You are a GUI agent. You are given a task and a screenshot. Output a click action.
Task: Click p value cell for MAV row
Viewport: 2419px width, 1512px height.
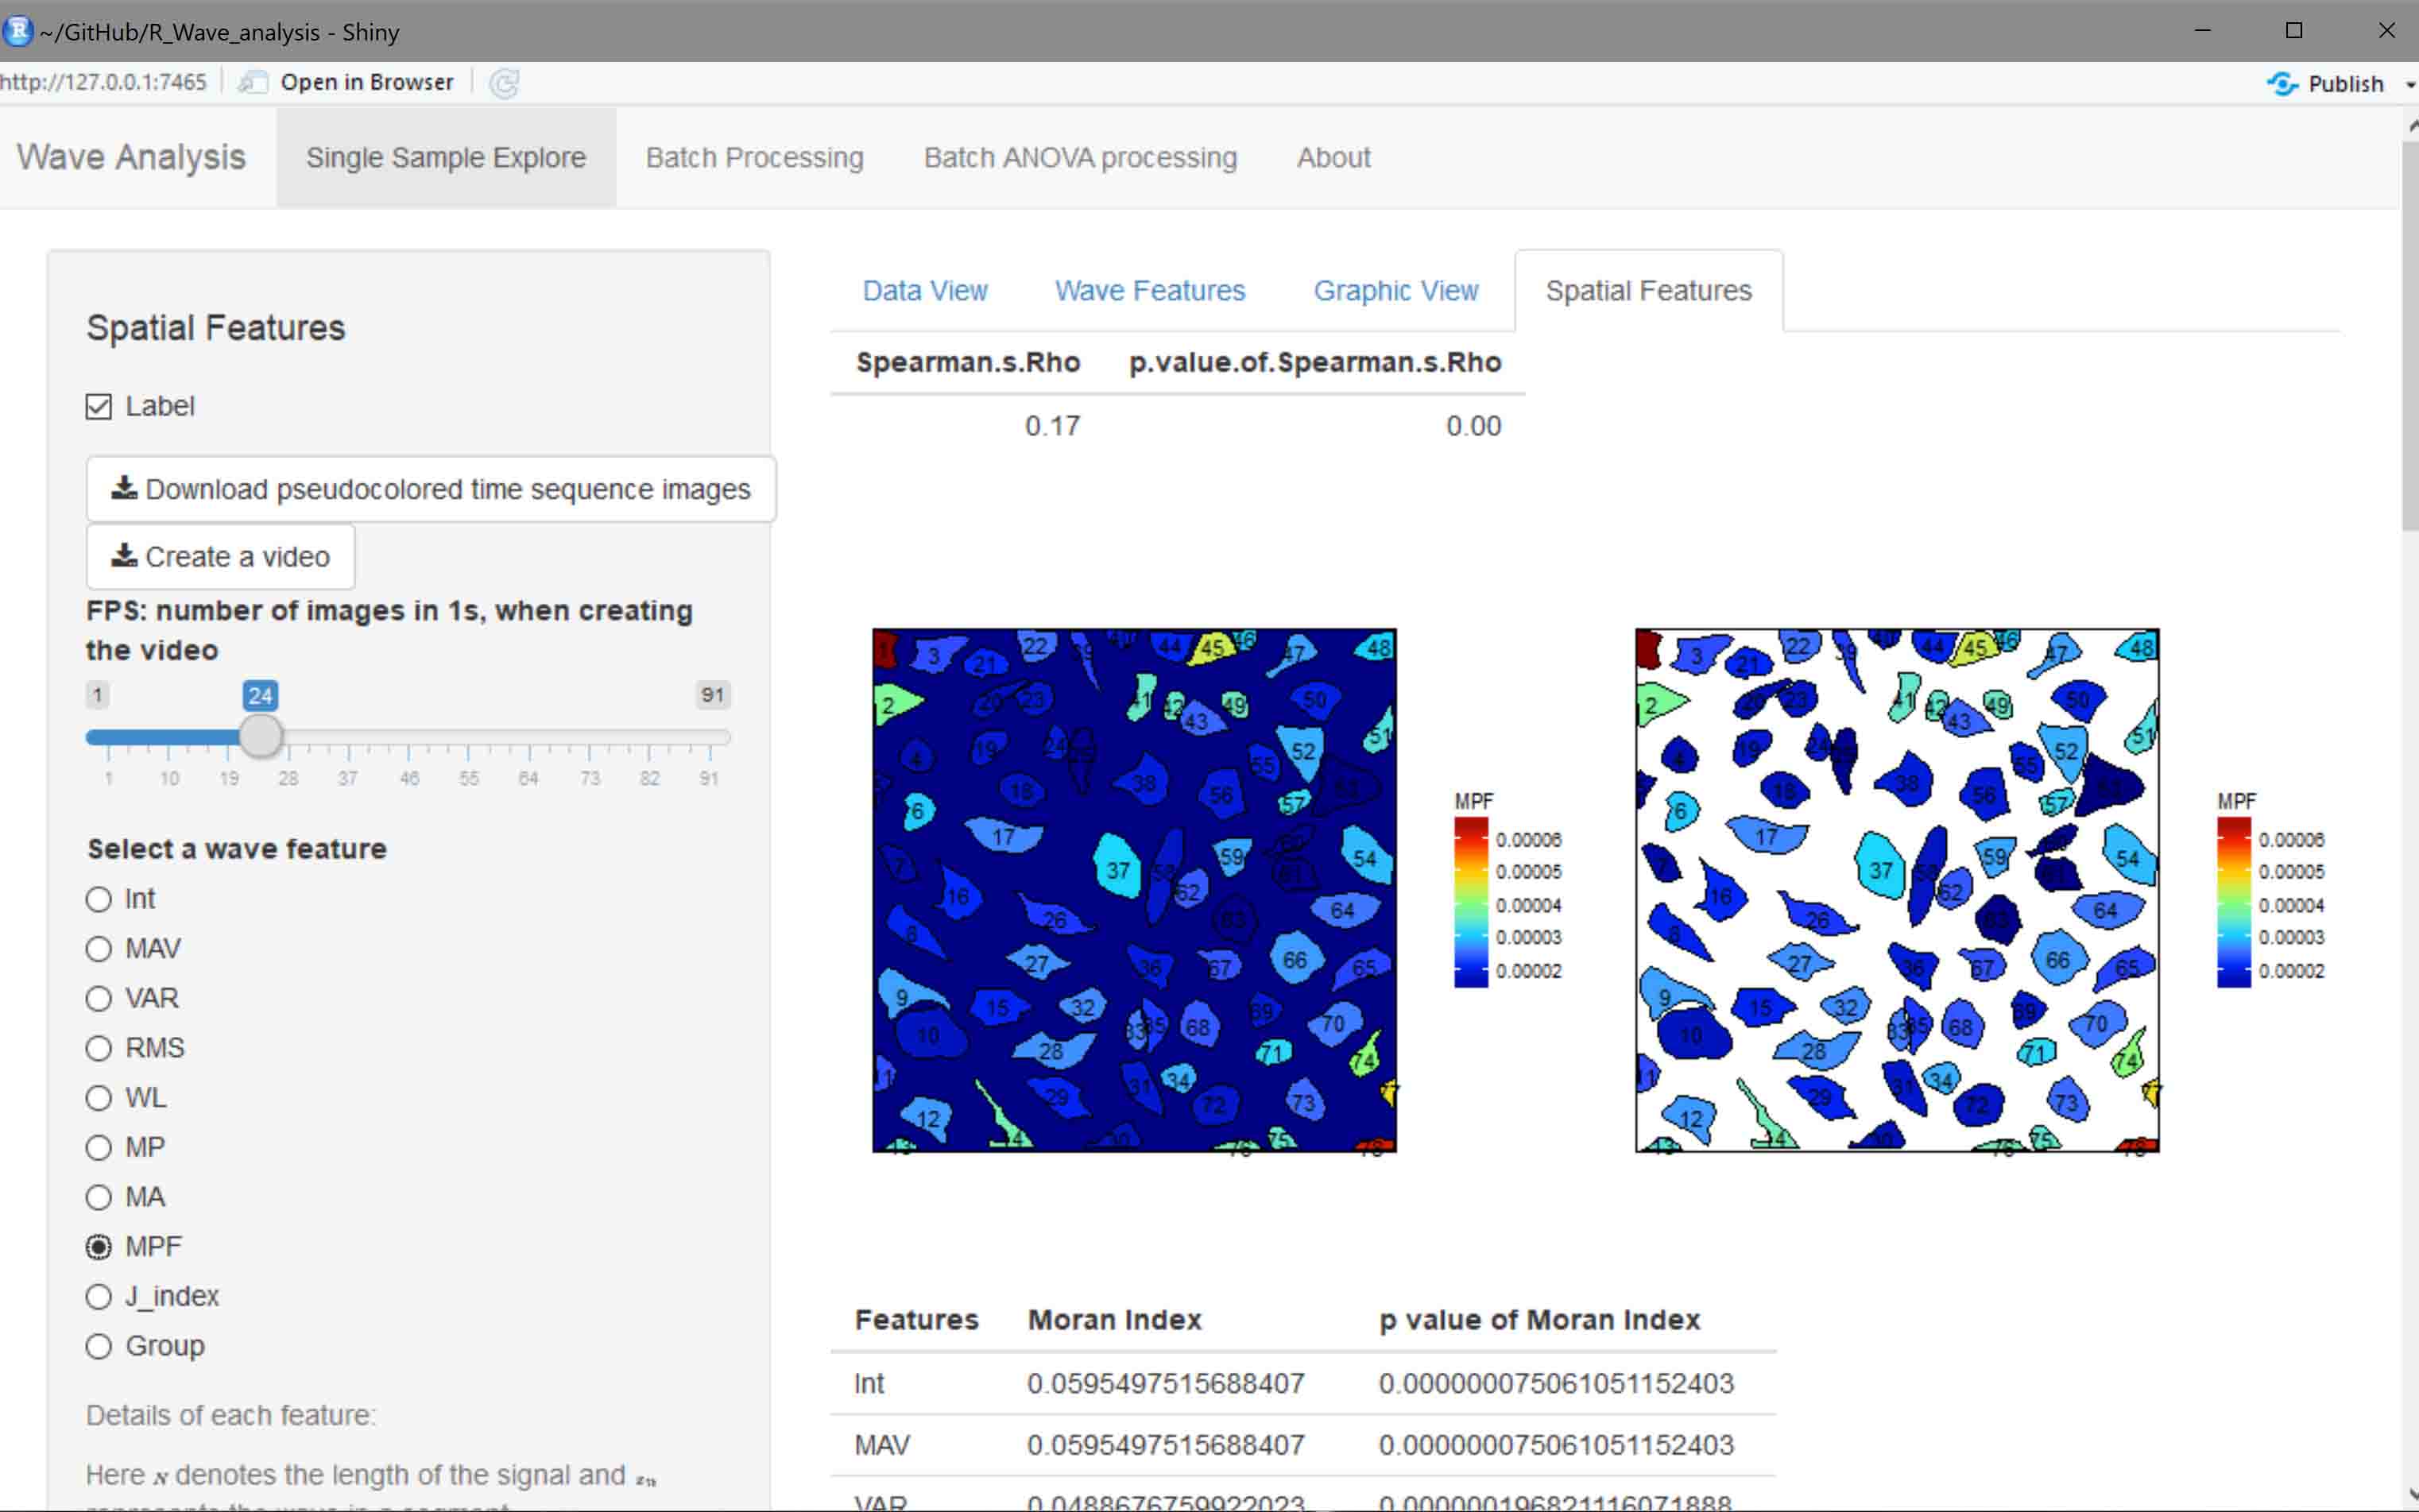coord(1556,1446)
